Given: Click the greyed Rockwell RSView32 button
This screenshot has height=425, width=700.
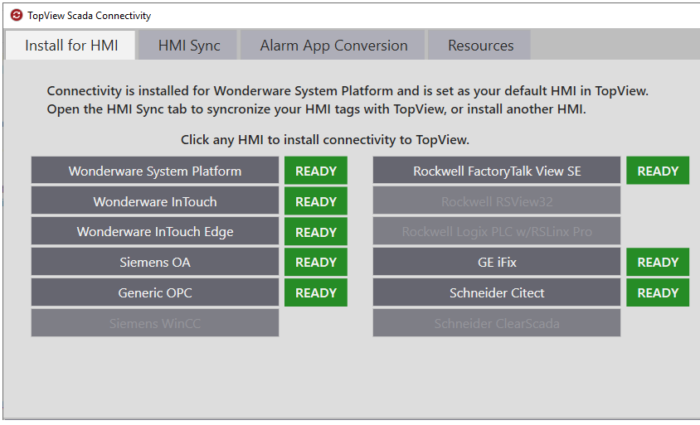Looking at the screenshot, I should pos(496,201).
